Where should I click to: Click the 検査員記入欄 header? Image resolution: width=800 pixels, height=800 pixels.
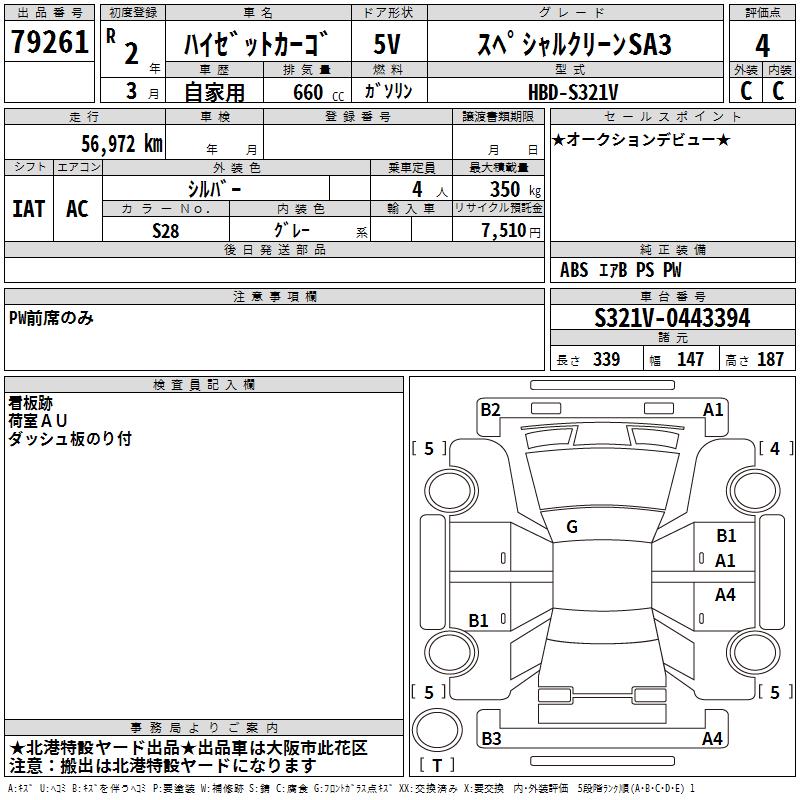coord(204,385)
